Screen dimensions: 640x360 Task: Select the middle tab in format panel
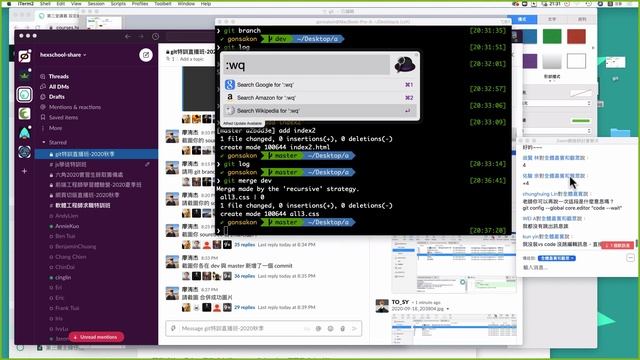(x=552, y=19)
